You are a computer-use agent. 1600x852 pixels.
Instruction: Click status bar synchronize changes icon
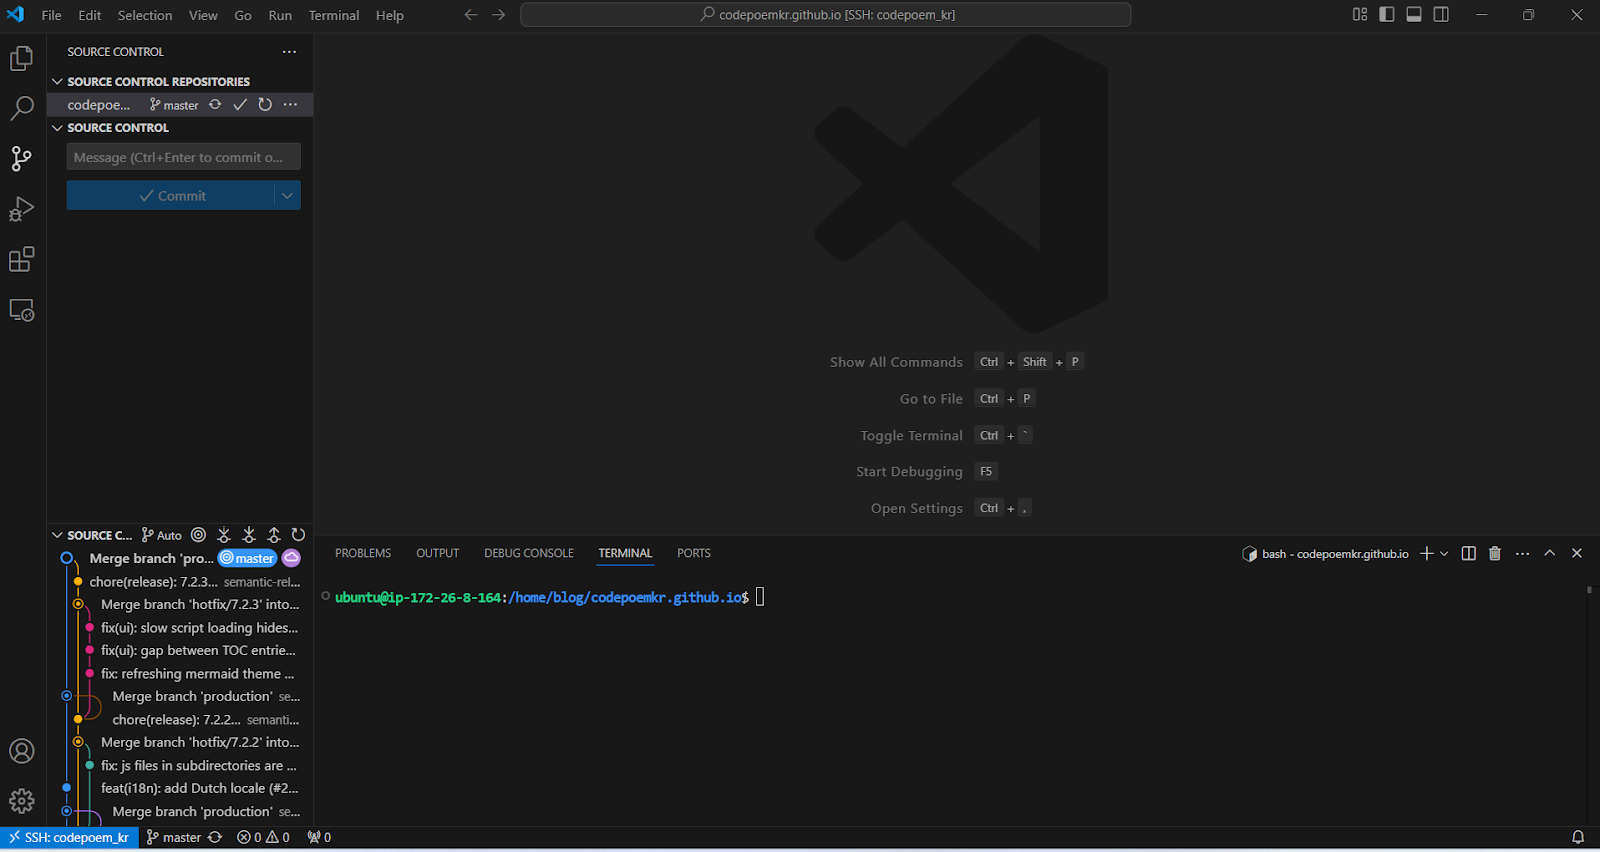(x=215, y=838)
